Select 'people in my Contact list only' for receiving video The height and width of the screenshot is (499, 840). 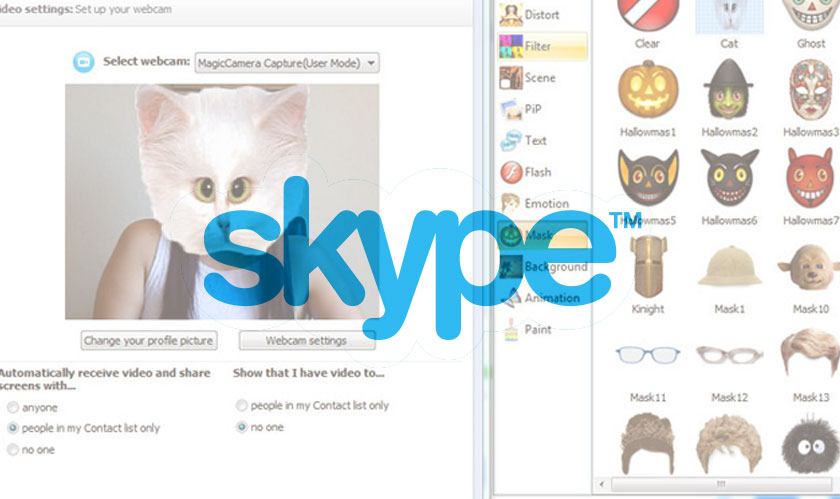pos(13,428)
